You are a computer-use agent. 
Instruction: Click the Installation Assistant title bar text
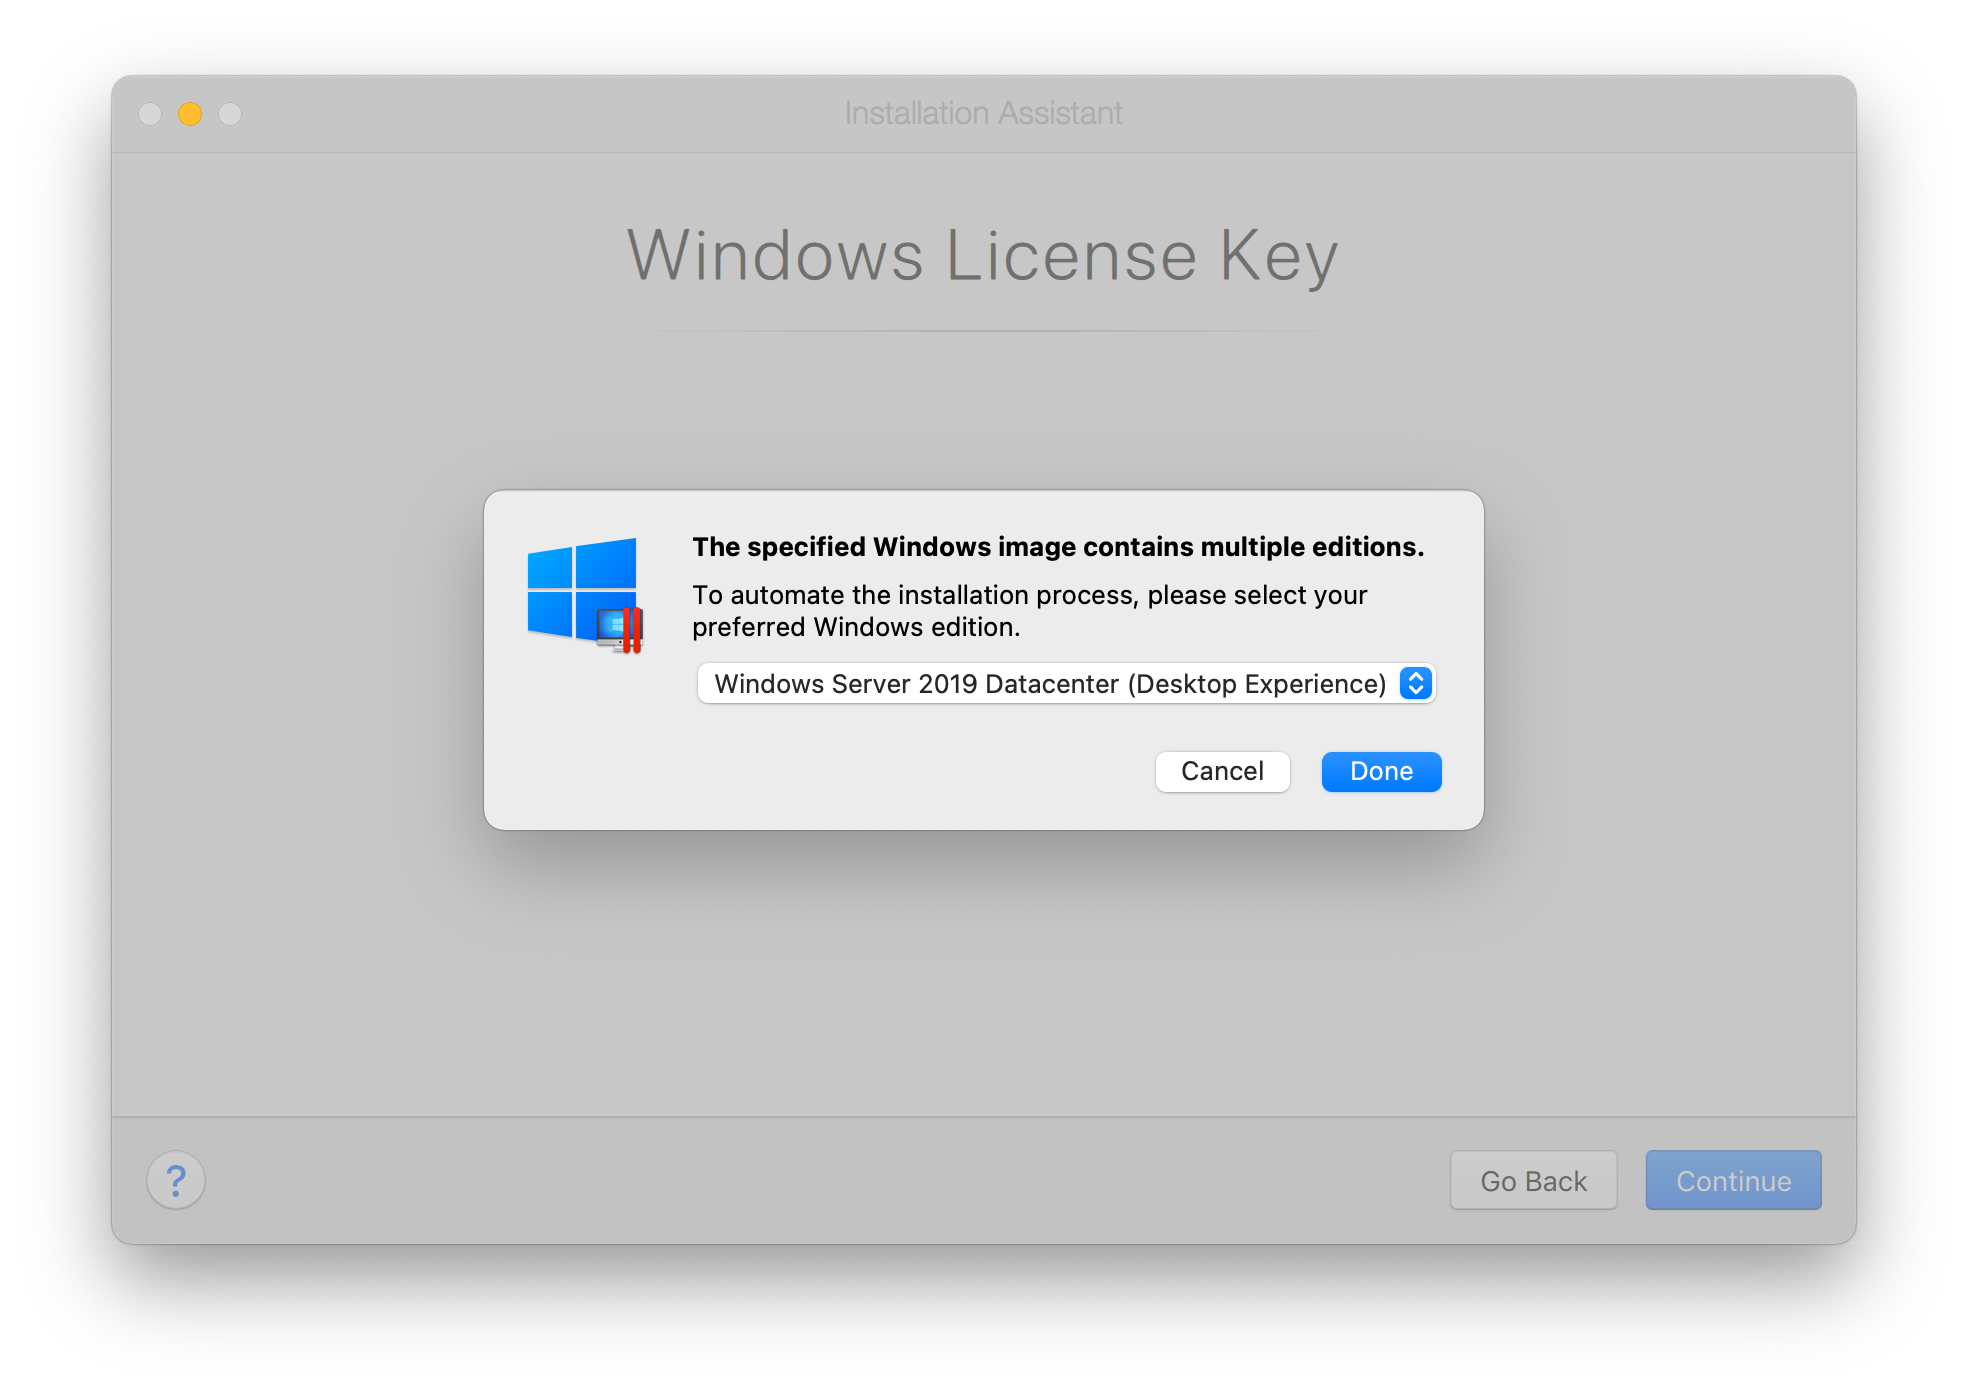[x=983, y=113]
